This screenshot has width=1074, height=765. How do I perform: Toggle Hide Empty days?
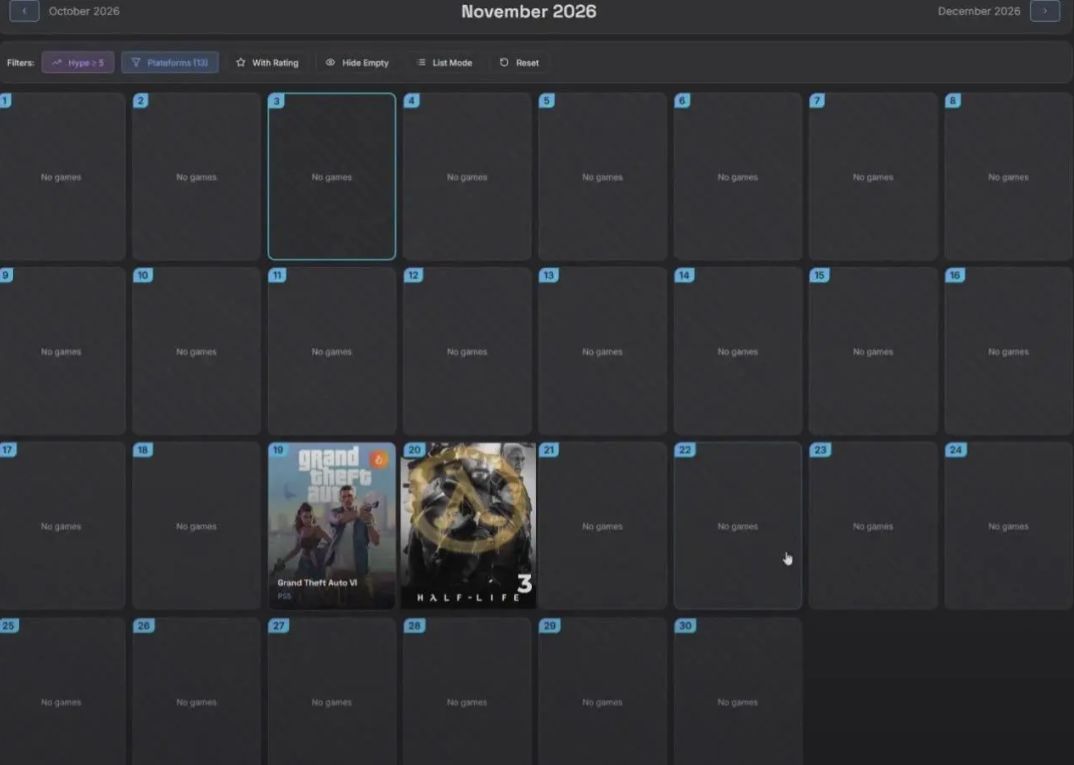point(357,62)
